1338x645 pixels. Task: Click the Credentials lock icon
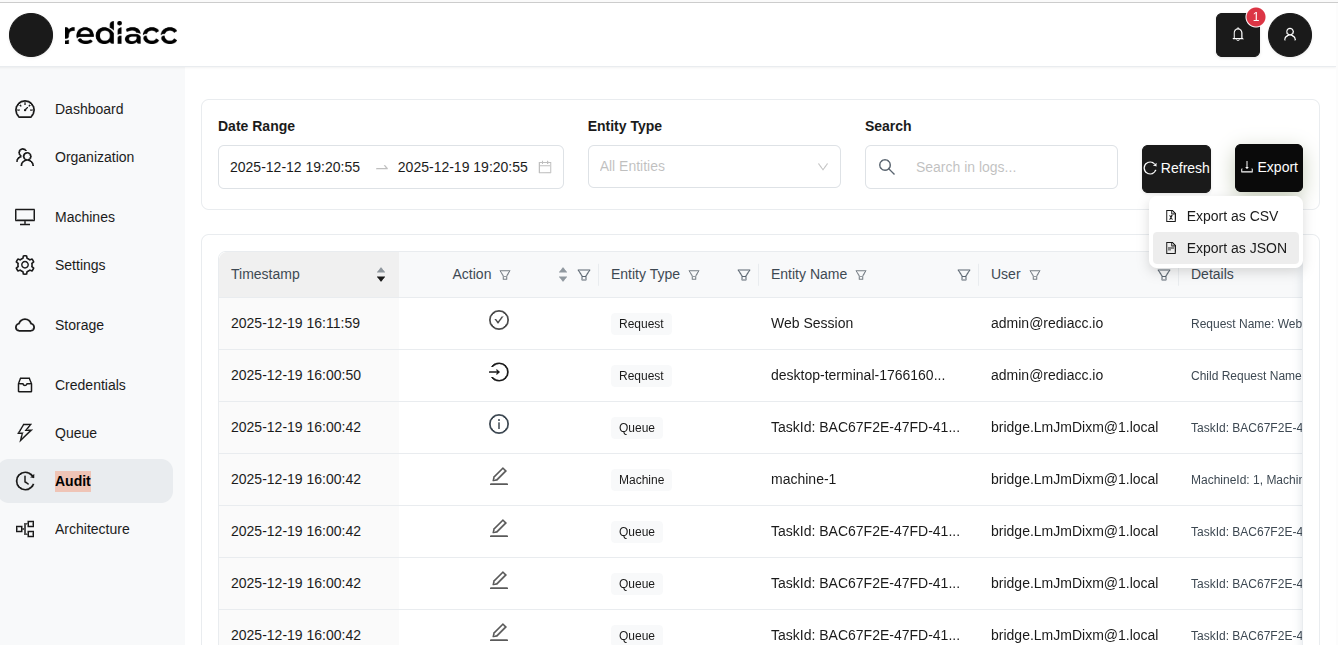click(25, 384)
